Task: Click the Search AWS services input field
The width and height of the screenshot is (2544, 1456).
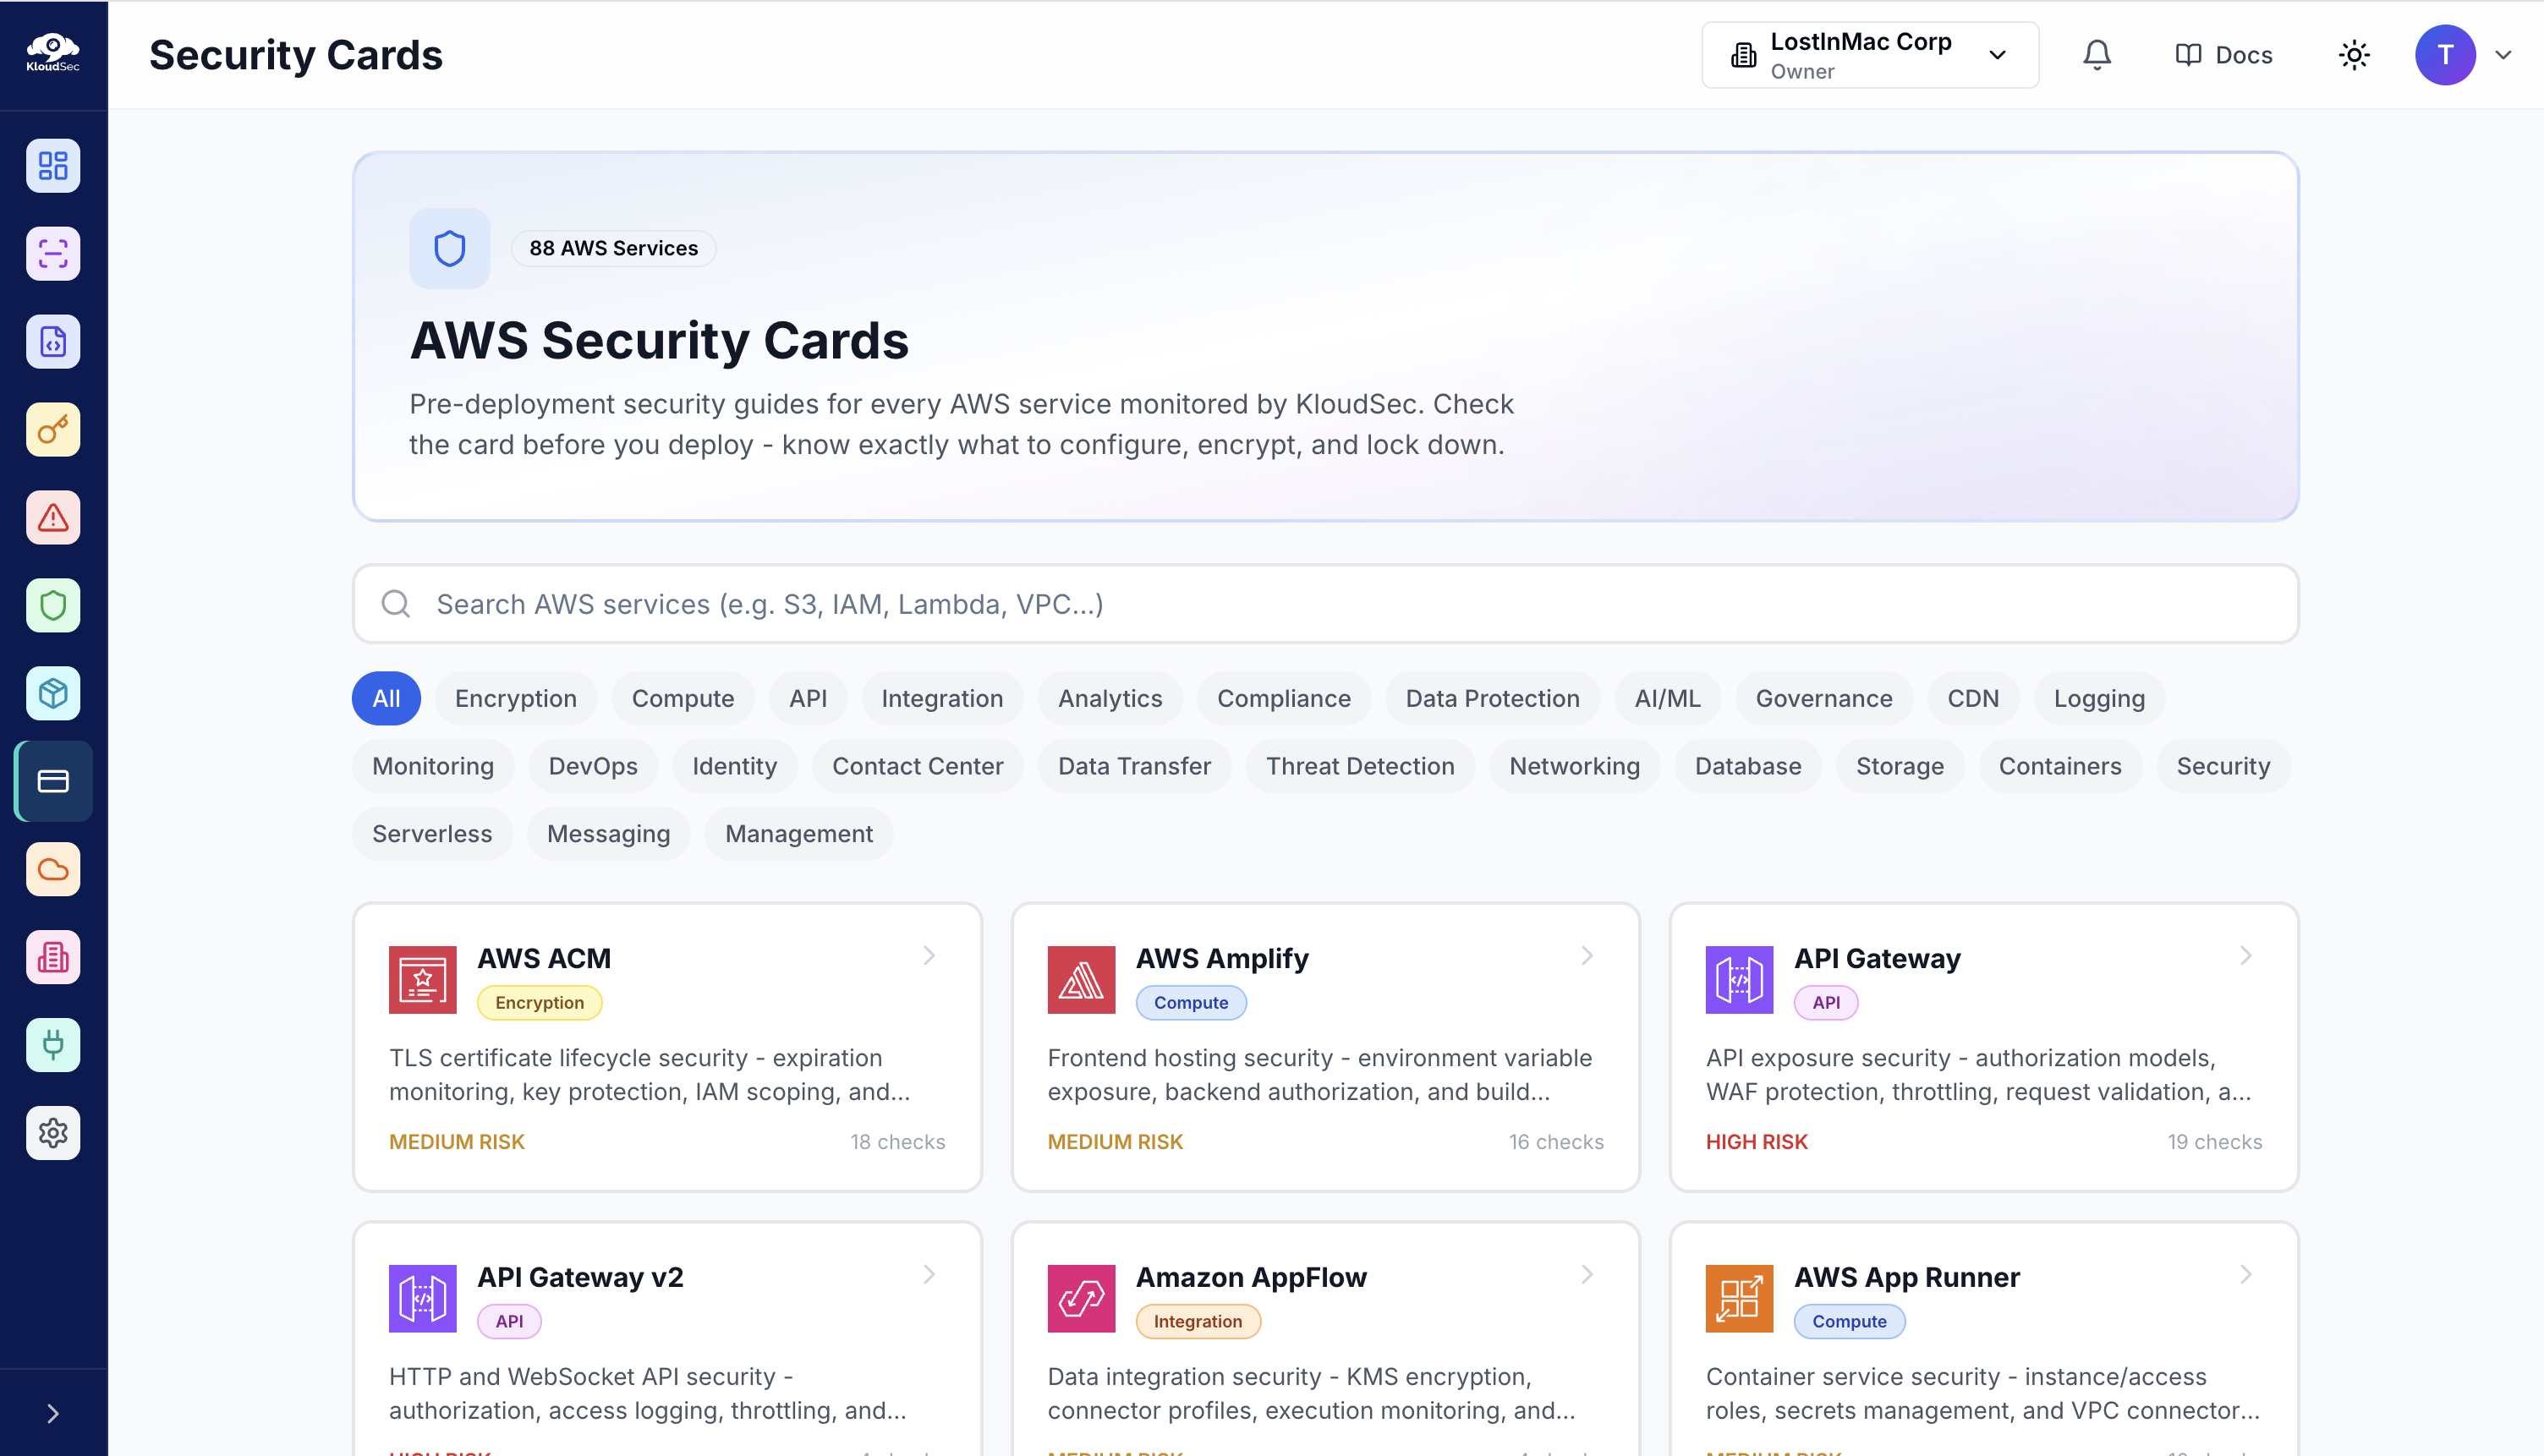Action: coord(1325,603)
